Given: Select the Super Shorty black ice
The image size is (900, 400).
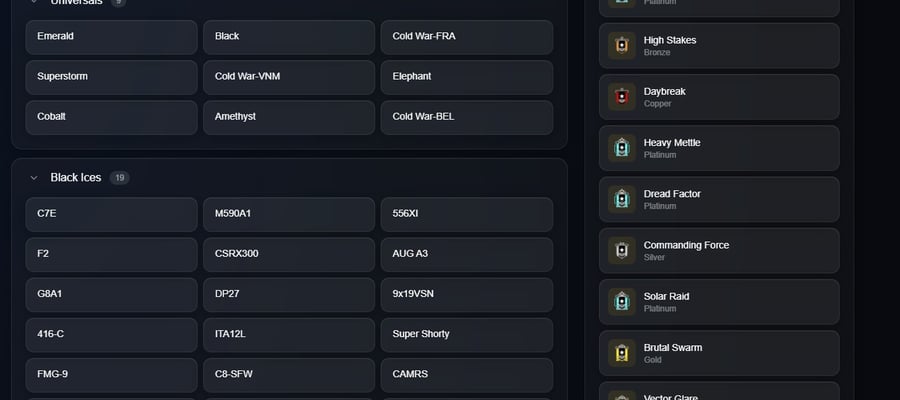Looking at the screenshot, I should point(467,335).
